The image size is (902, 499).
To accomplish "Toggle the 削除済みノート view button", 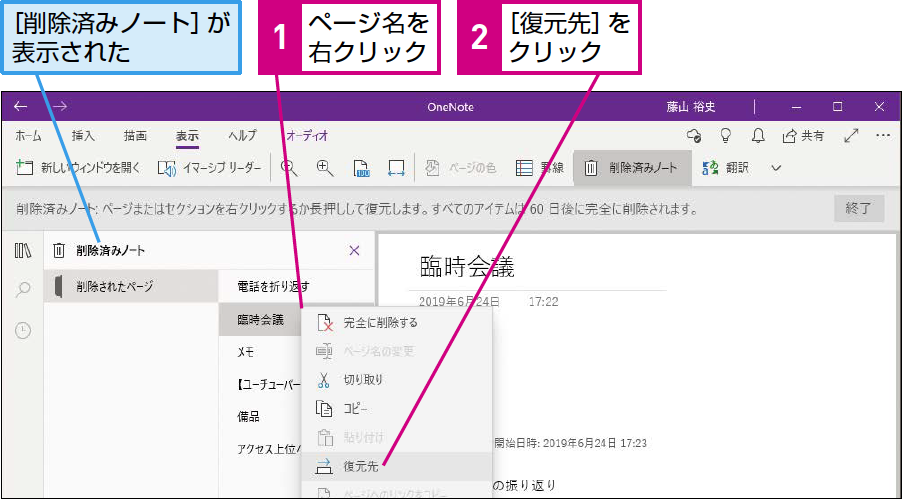I will [x=632, y=168].
